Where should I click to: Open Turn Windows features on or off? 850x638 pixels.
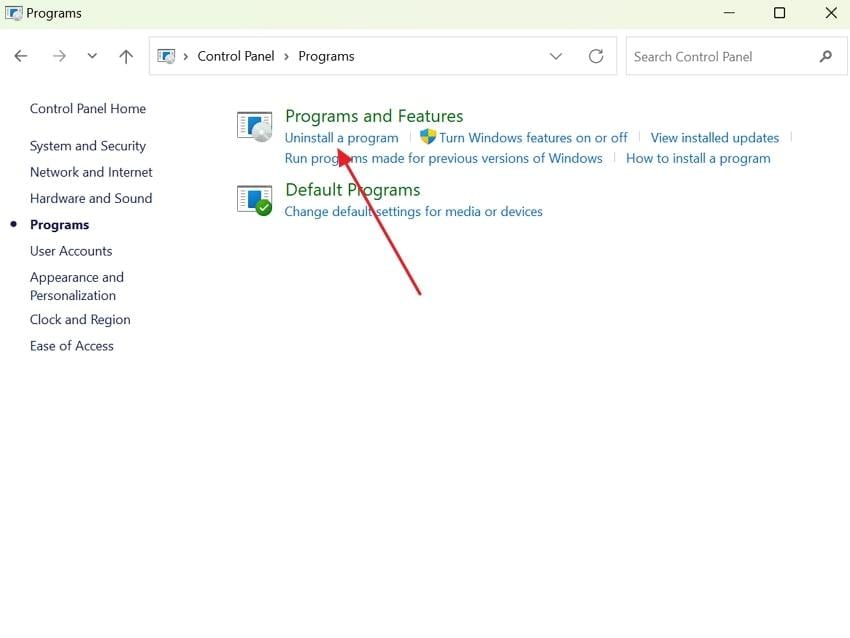[533, 138]
